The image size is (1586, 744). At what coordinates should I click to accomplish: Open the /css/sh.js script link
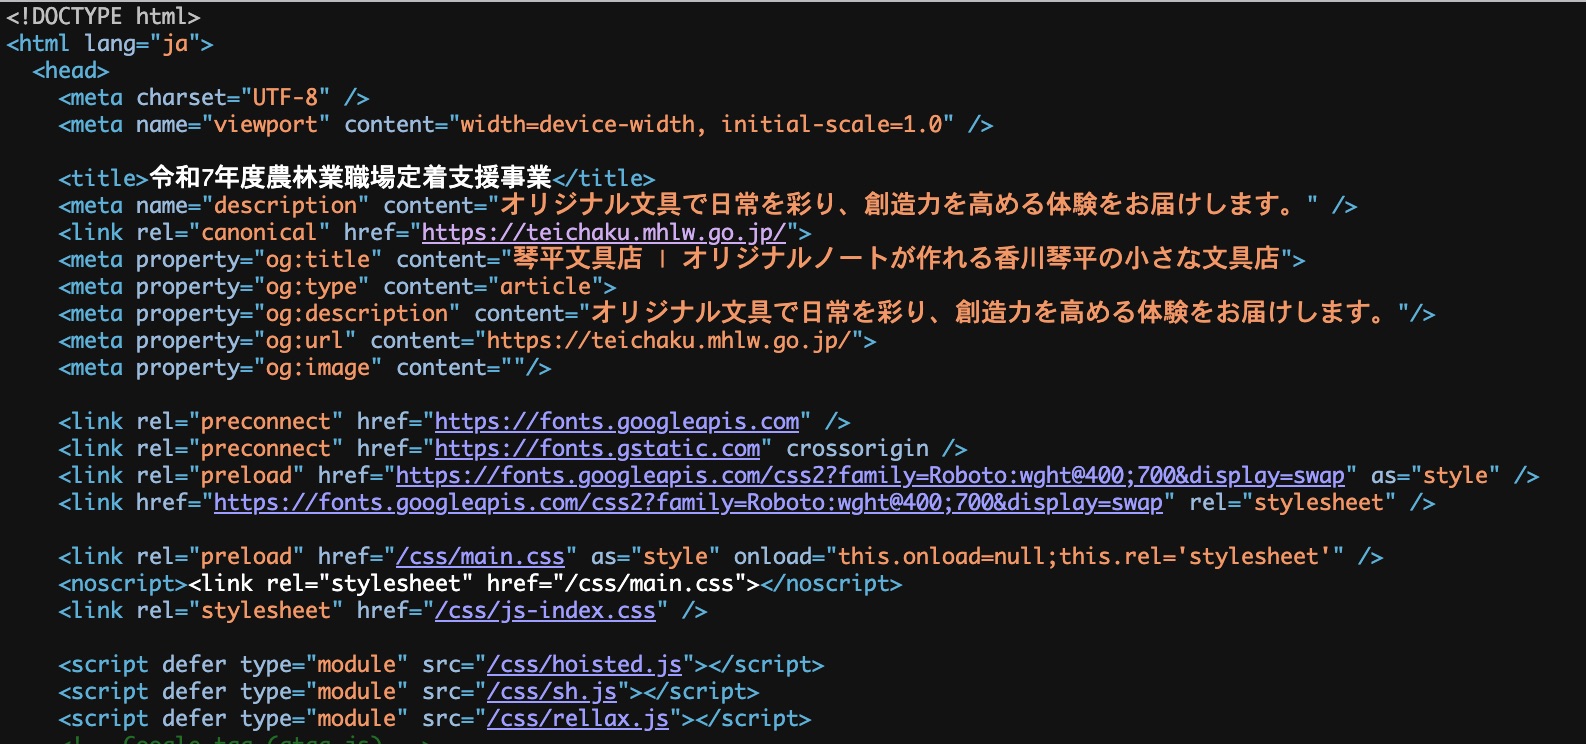click(x=552, y=692)
